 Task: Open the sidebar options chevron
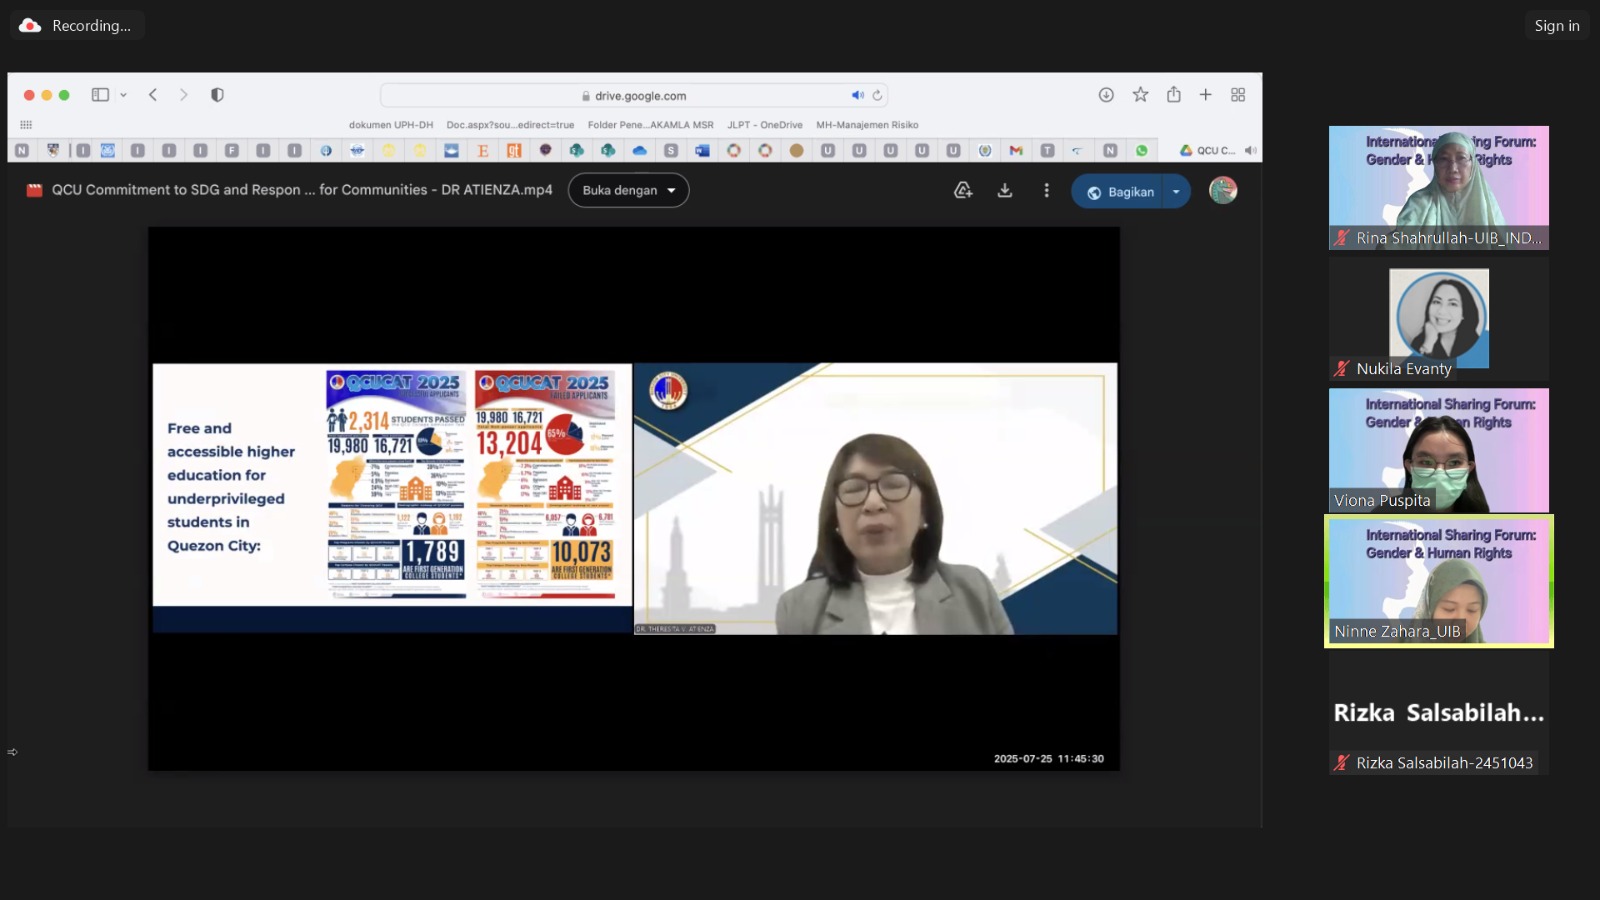click(123, 95)
